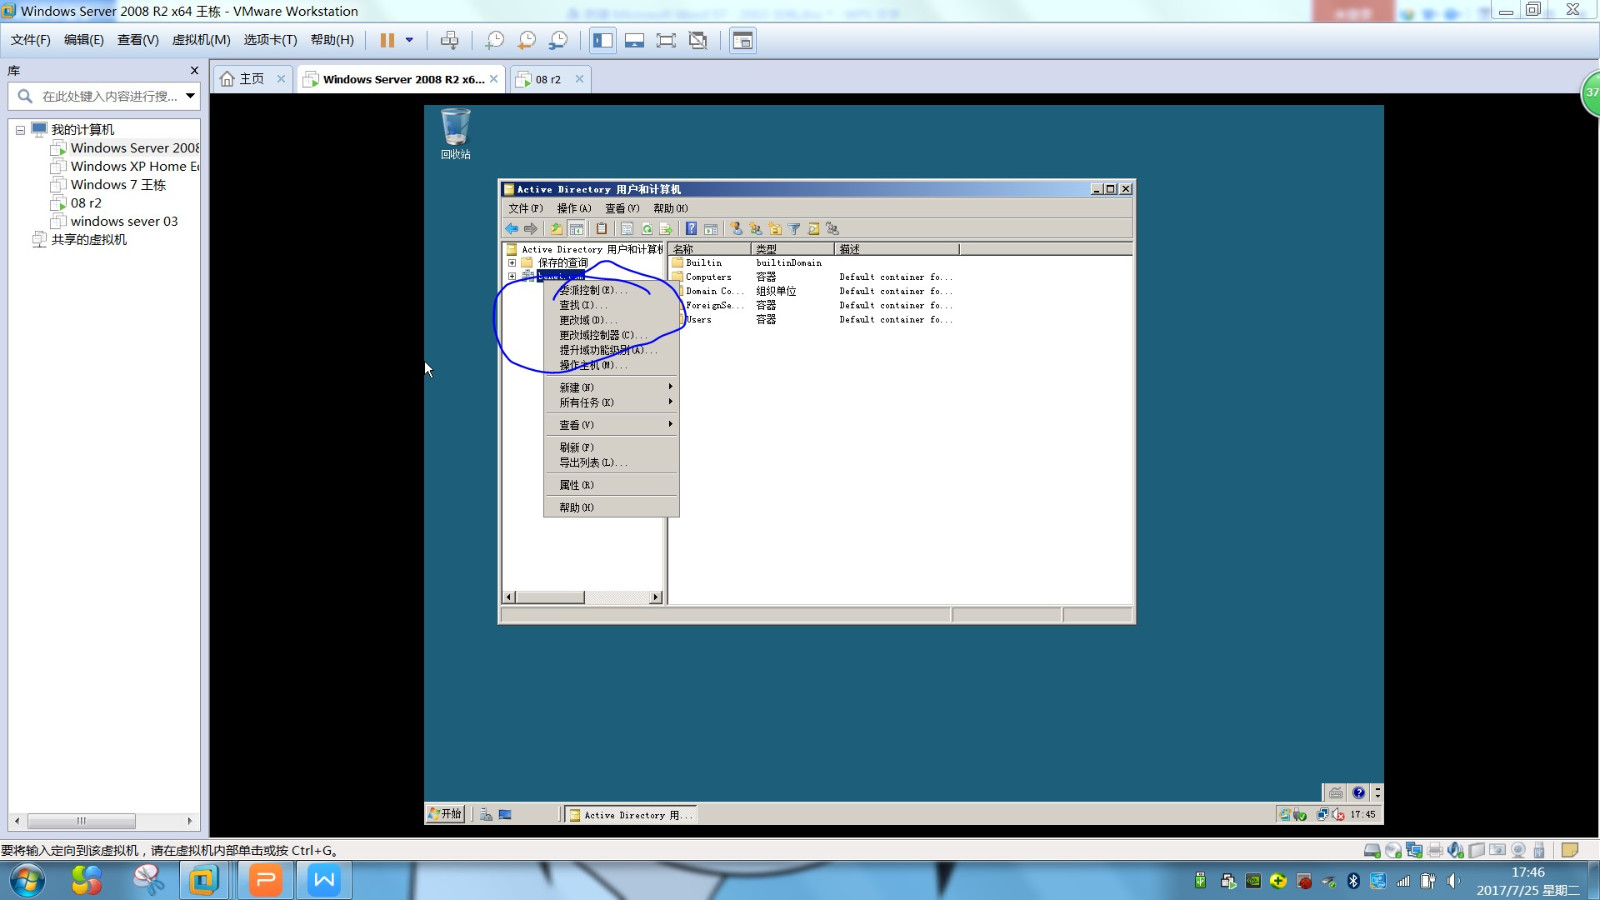Close the 08 r2 tab

point(579,79)
